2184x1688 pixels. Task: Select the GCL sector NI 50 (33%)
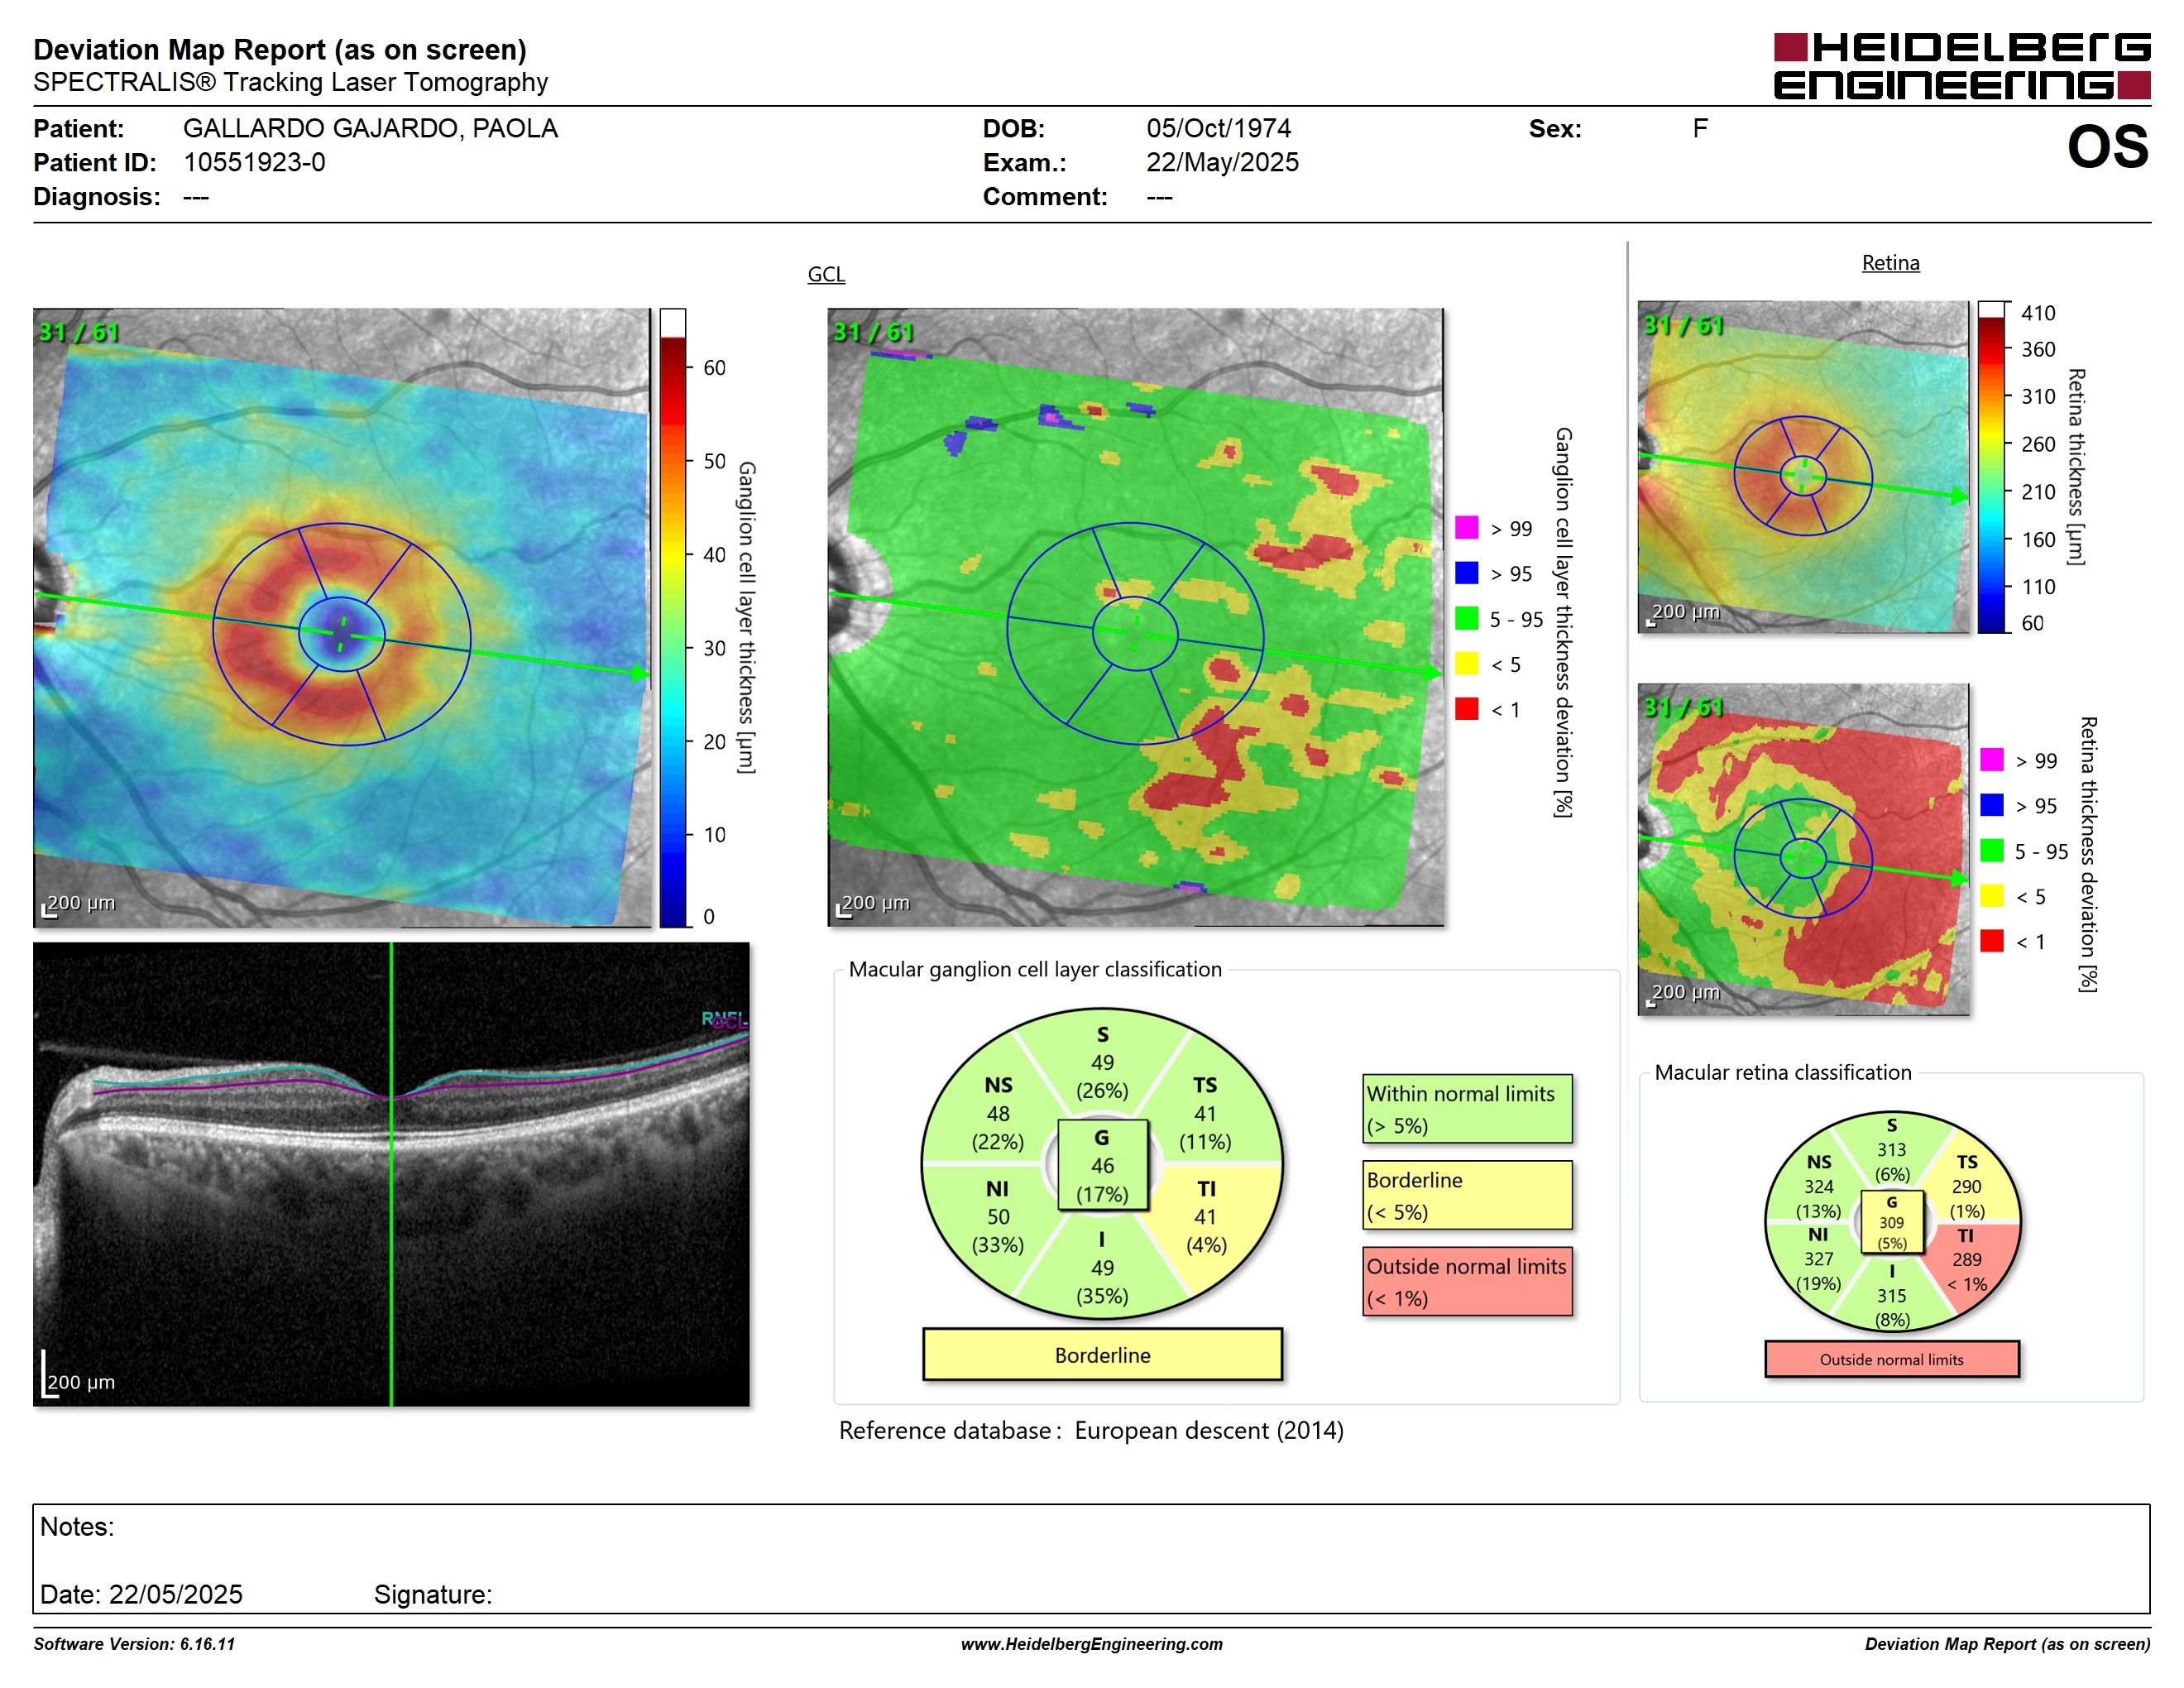[x=998, y=1217]
